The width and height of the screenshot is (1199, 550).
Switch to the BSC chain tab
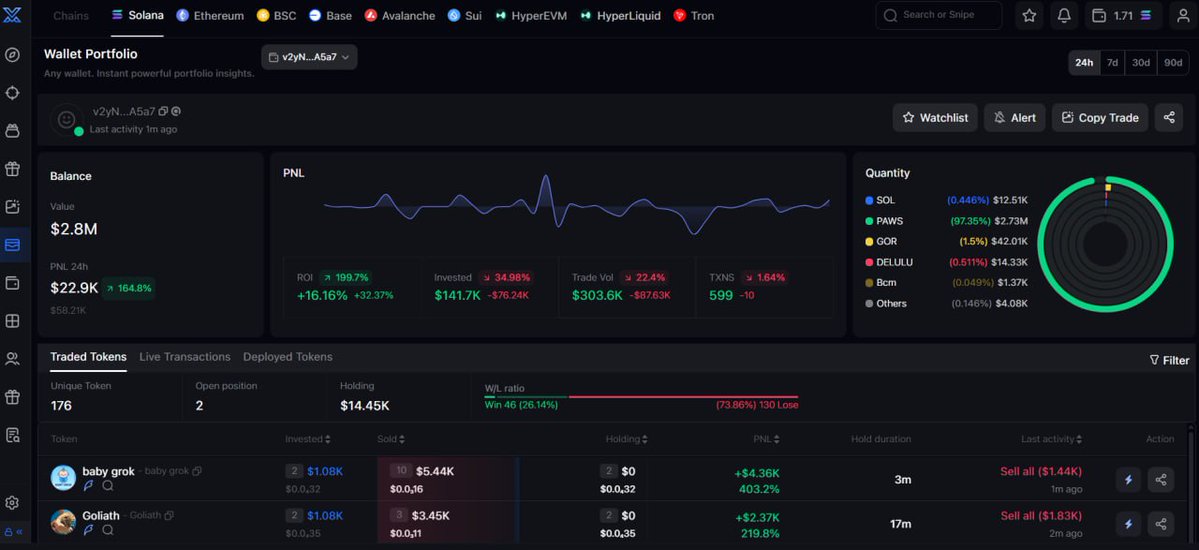click(x=277, y=15)
